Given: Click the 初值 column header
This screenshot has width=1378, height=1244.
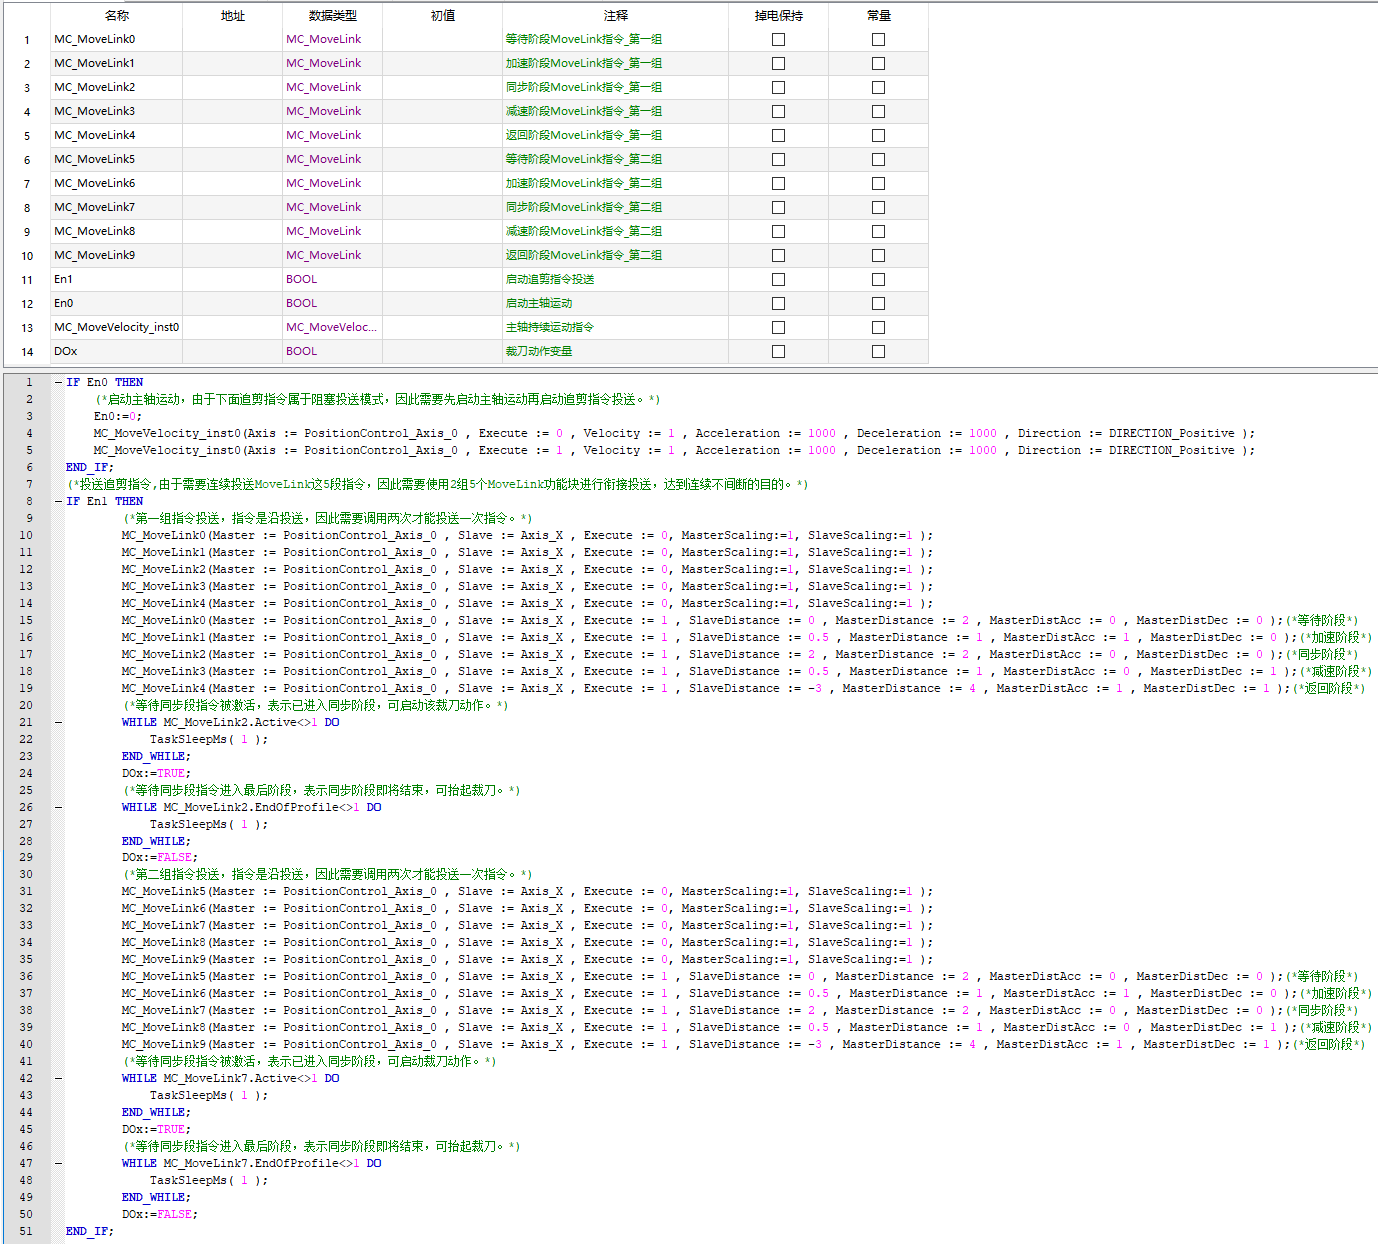Looking at the screenshot, I should [443, 16].
